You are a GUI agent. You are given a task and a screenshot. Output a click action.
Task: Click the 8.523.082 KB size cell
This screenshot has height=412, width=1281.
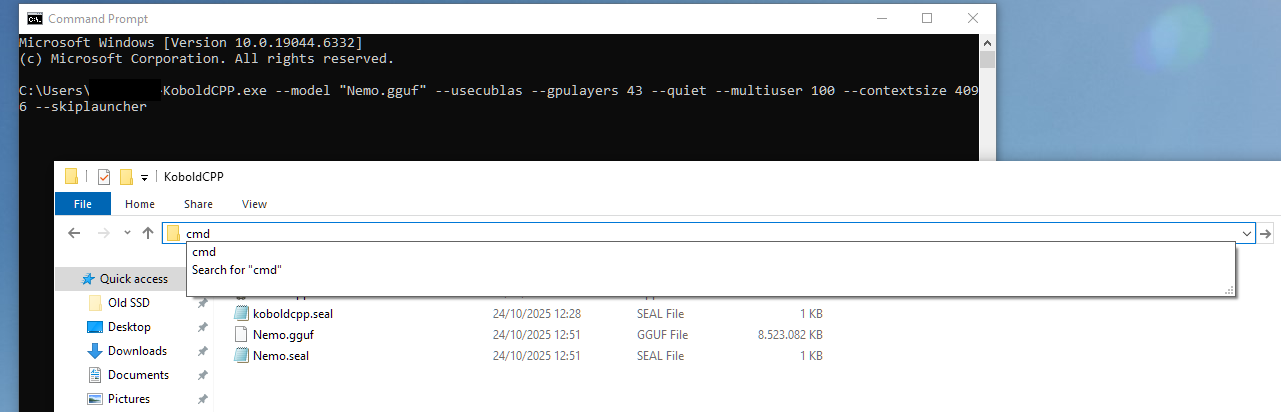(x=791, y=334)
